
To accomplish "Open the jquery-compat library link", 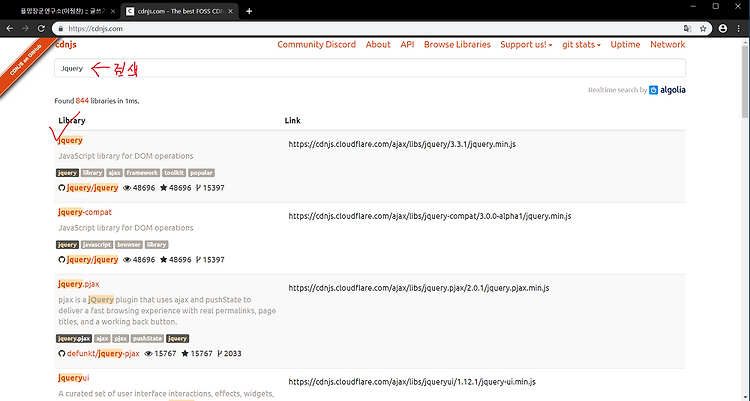I will [85, 212].
